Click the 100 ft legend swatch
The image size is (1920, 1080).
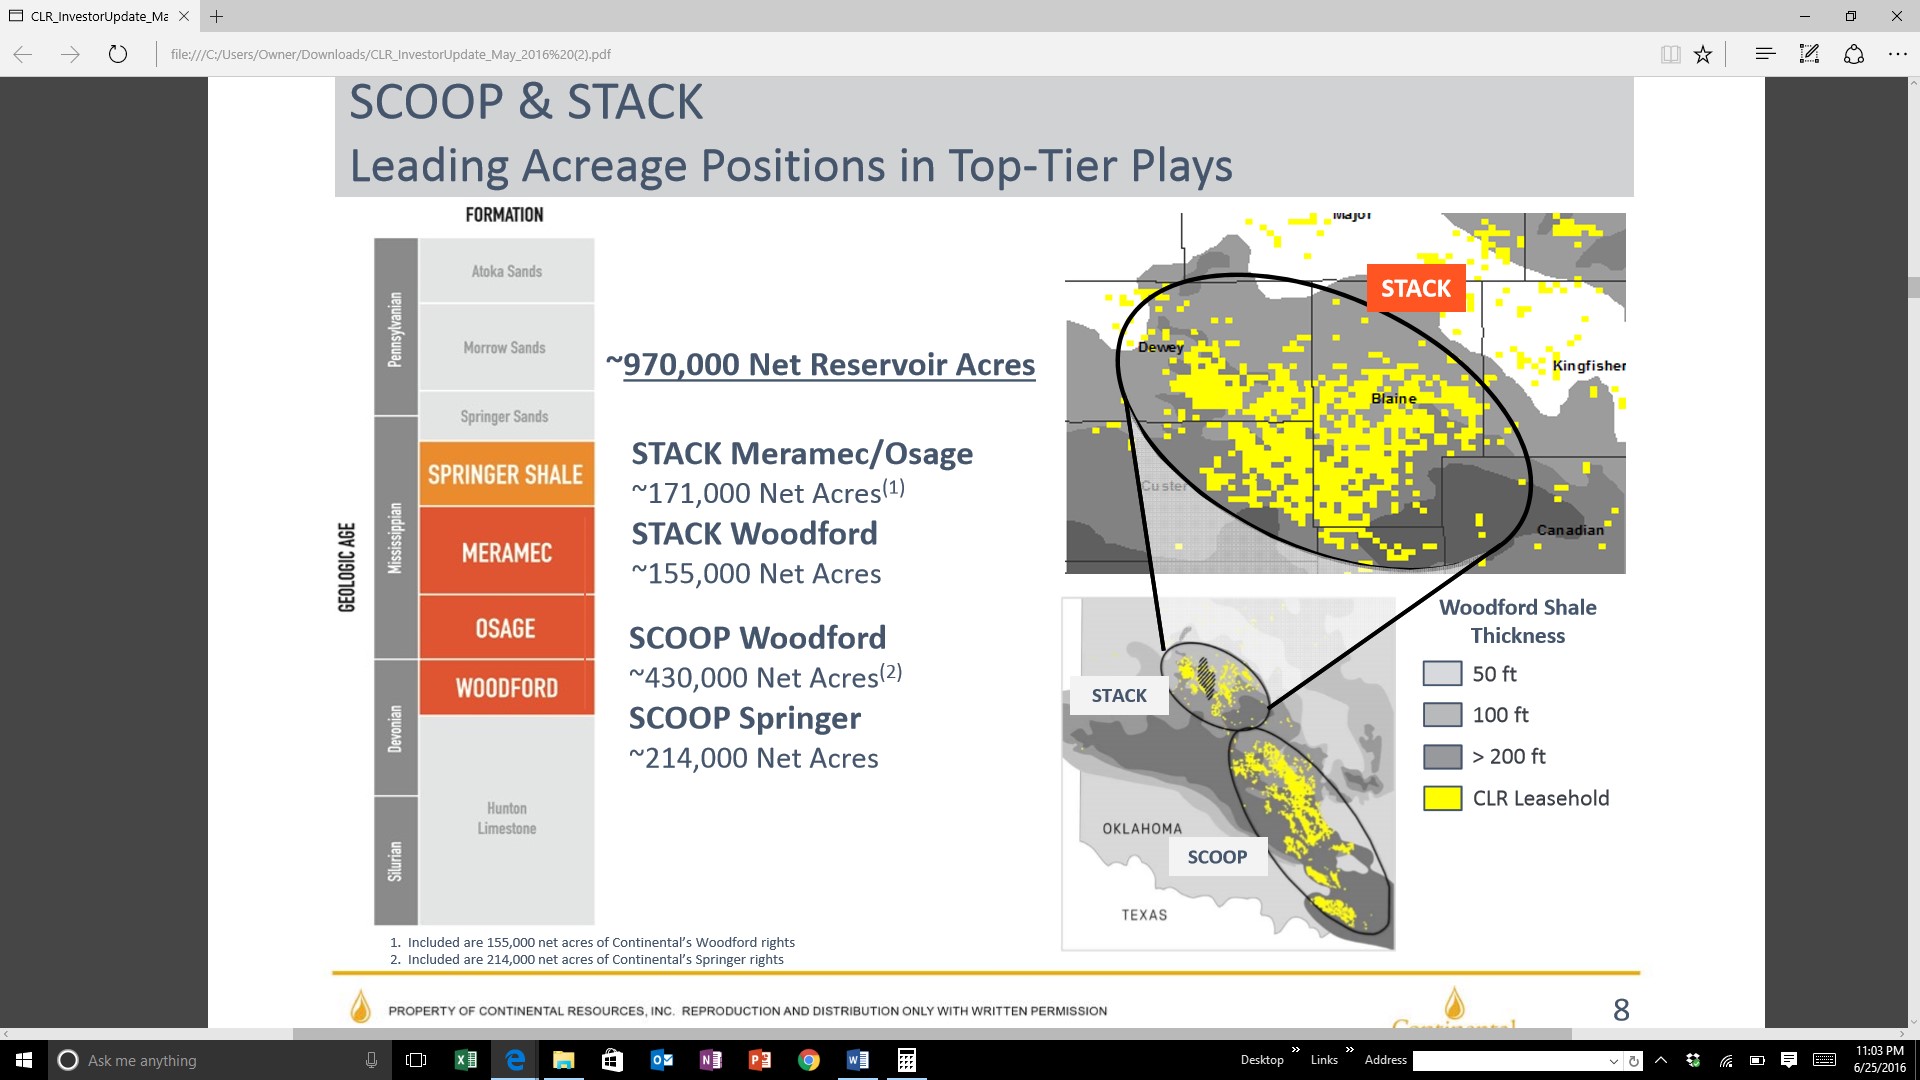pyautogui.click(x=1442, y=715)
